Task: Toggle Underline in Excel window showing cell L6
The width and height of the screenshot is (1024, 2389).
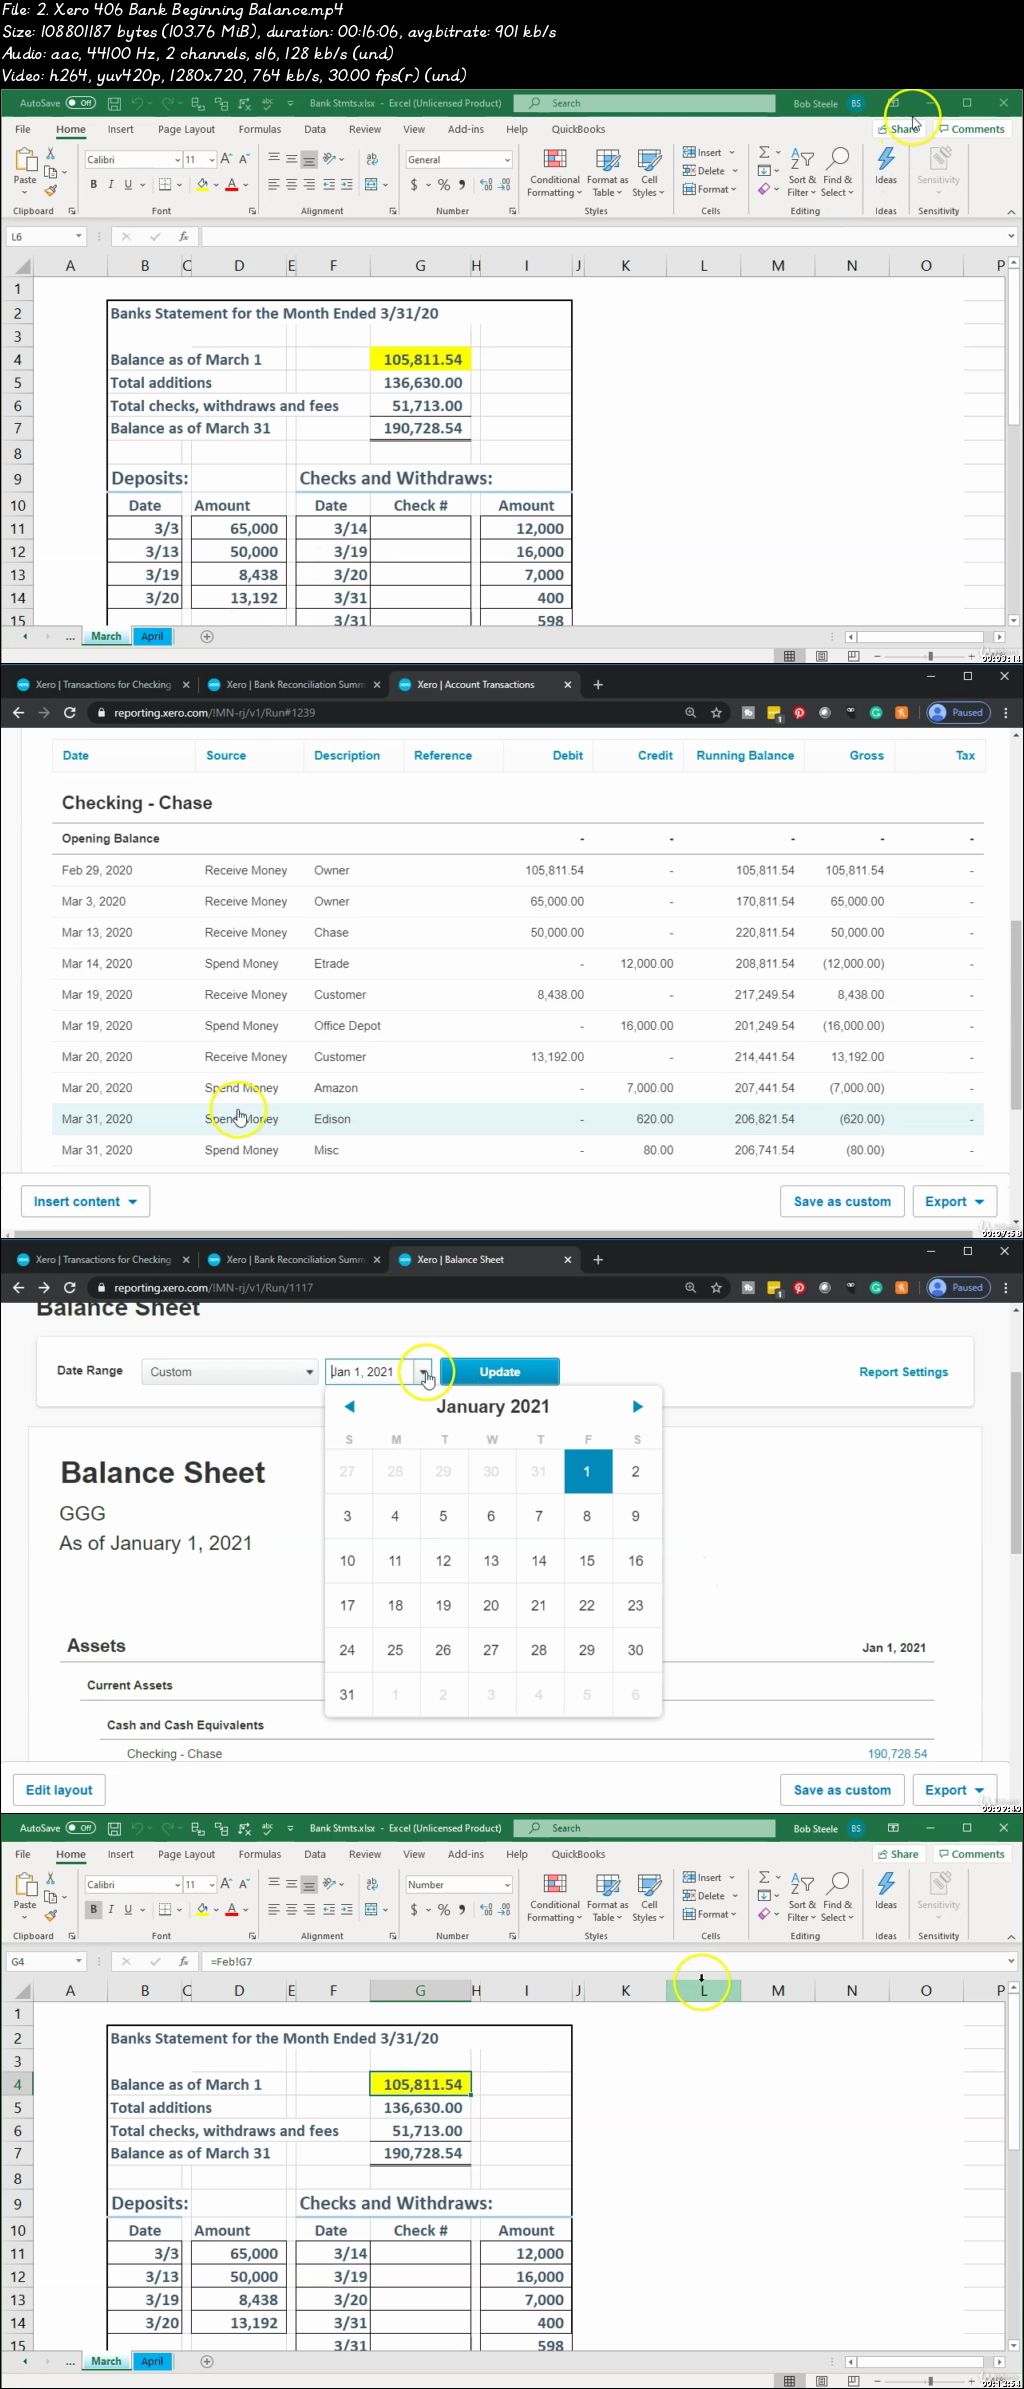Action: pyautogui.click(x=127, y=184)
